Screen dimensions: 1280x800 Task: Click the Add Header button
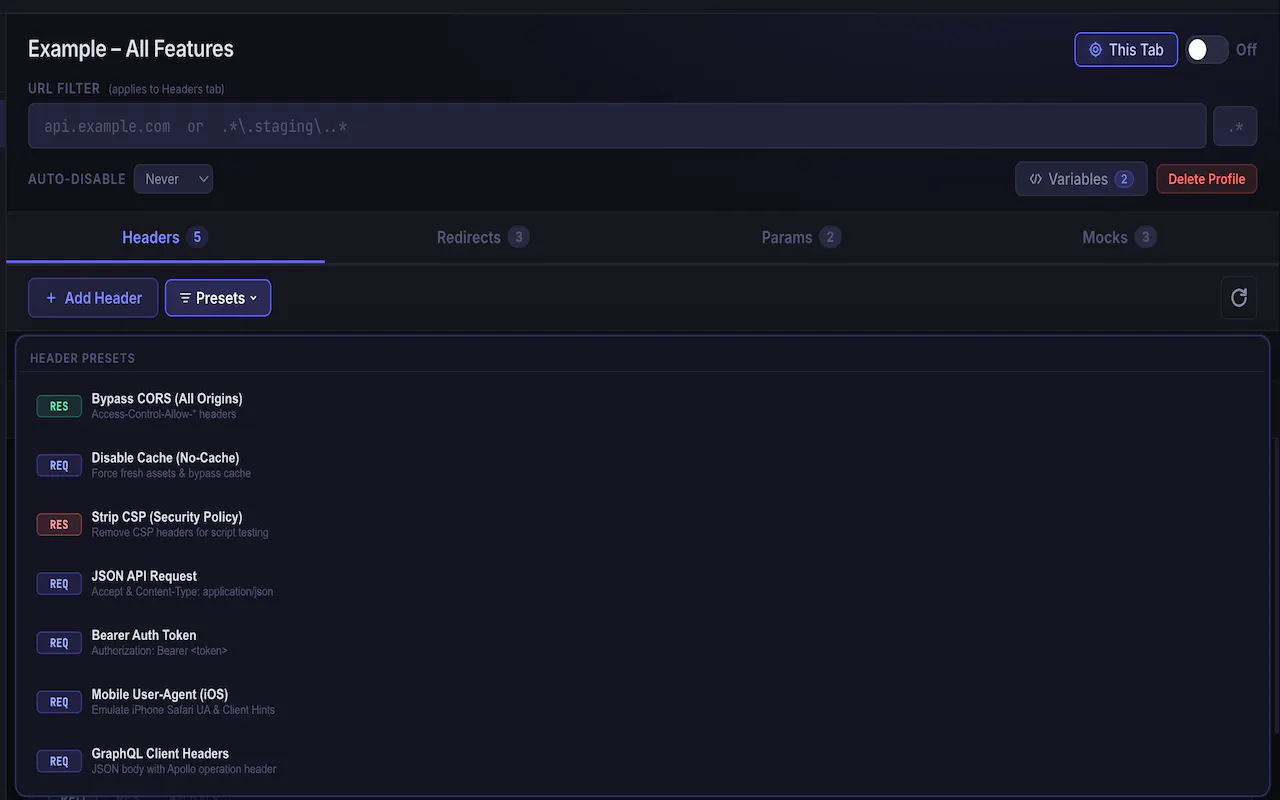93,298
